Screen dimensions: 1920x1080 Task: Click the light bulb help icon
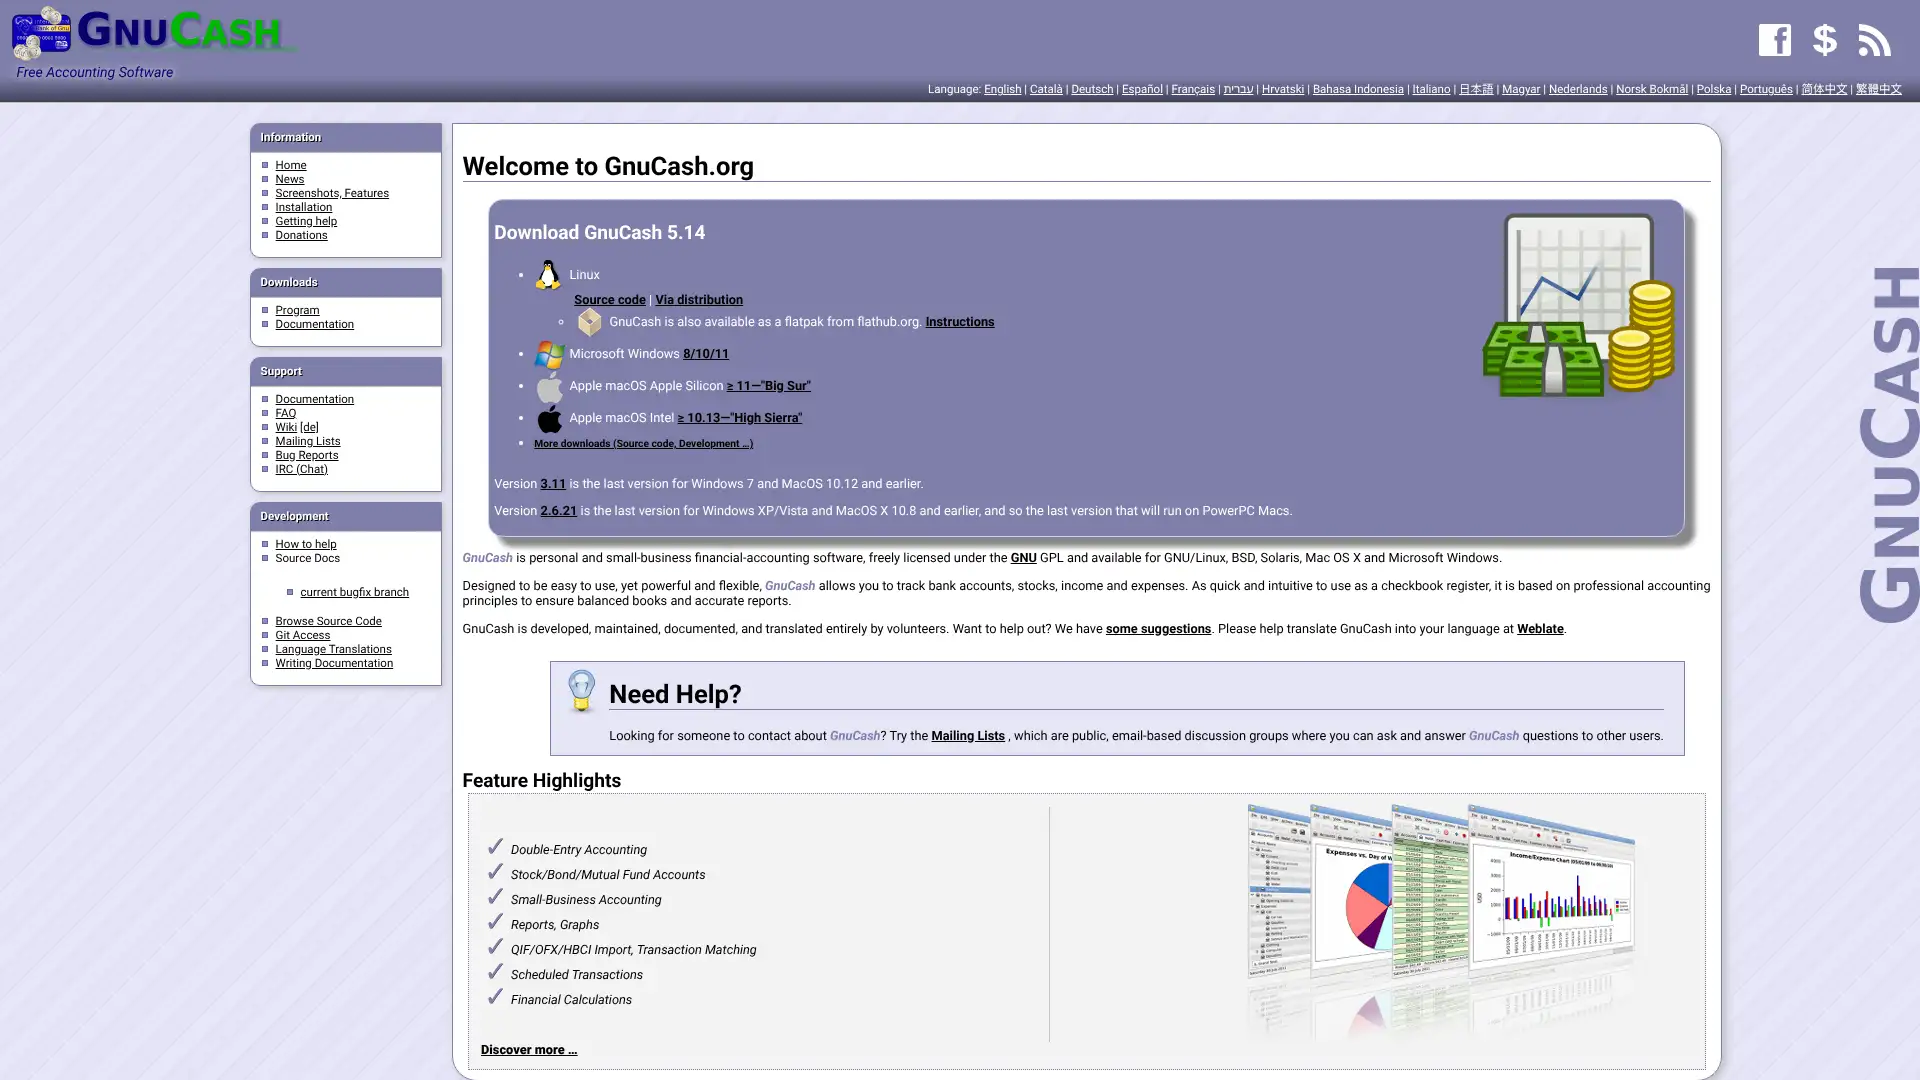click(581, 690)
